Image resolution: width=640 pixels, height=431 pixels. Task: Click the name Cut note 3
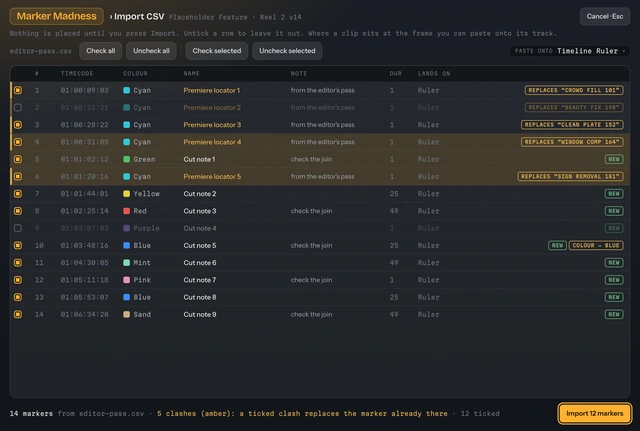200,211
